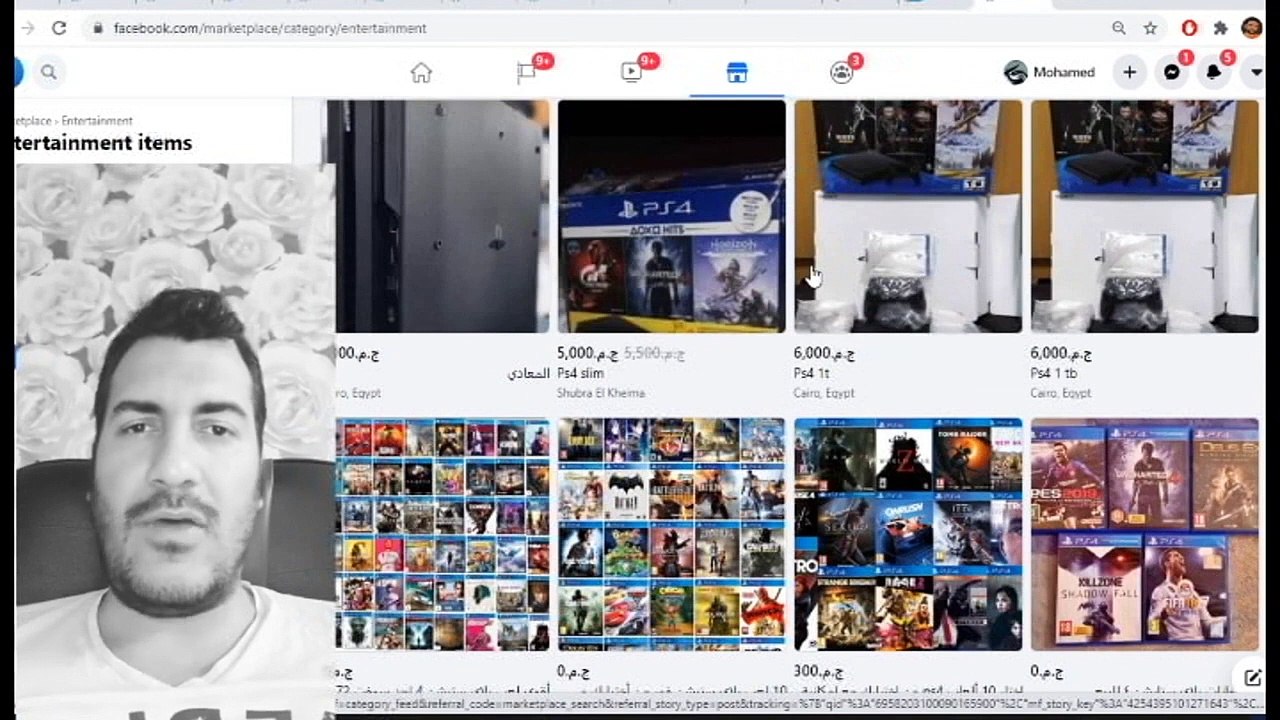Click the Ps4 slim title text
Screen dimensions: 1280x720
(x=581, y=373)
